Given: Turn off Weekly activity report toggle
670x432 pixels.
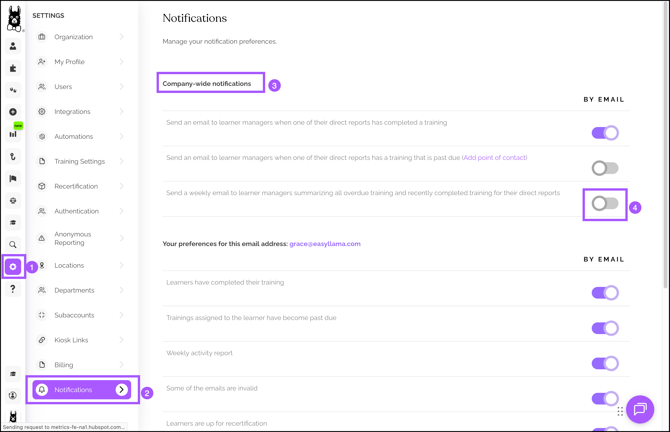Looking at the screenshot, I should click(605, 363).
